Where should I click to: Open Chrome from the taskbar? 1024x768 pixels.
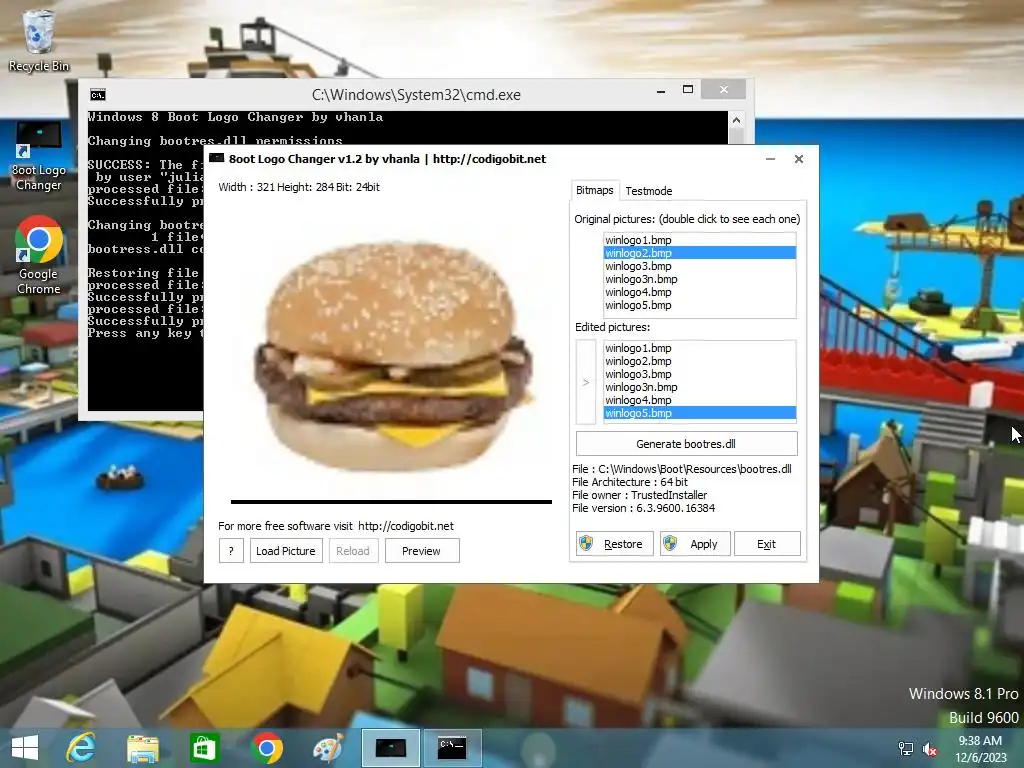pyautogui.click(x=266, y=748)
